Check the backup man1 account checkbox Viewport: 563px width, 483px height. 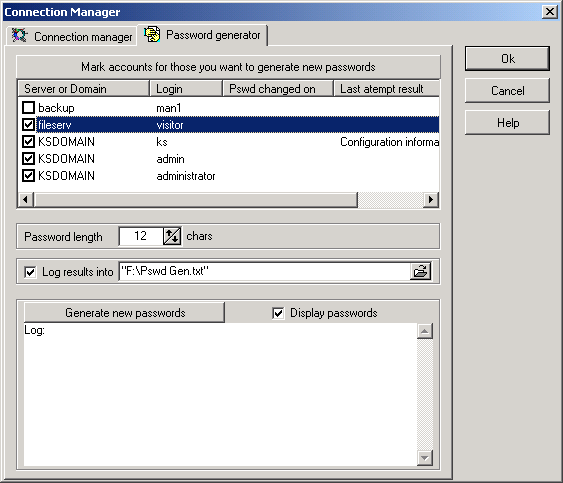28,107
